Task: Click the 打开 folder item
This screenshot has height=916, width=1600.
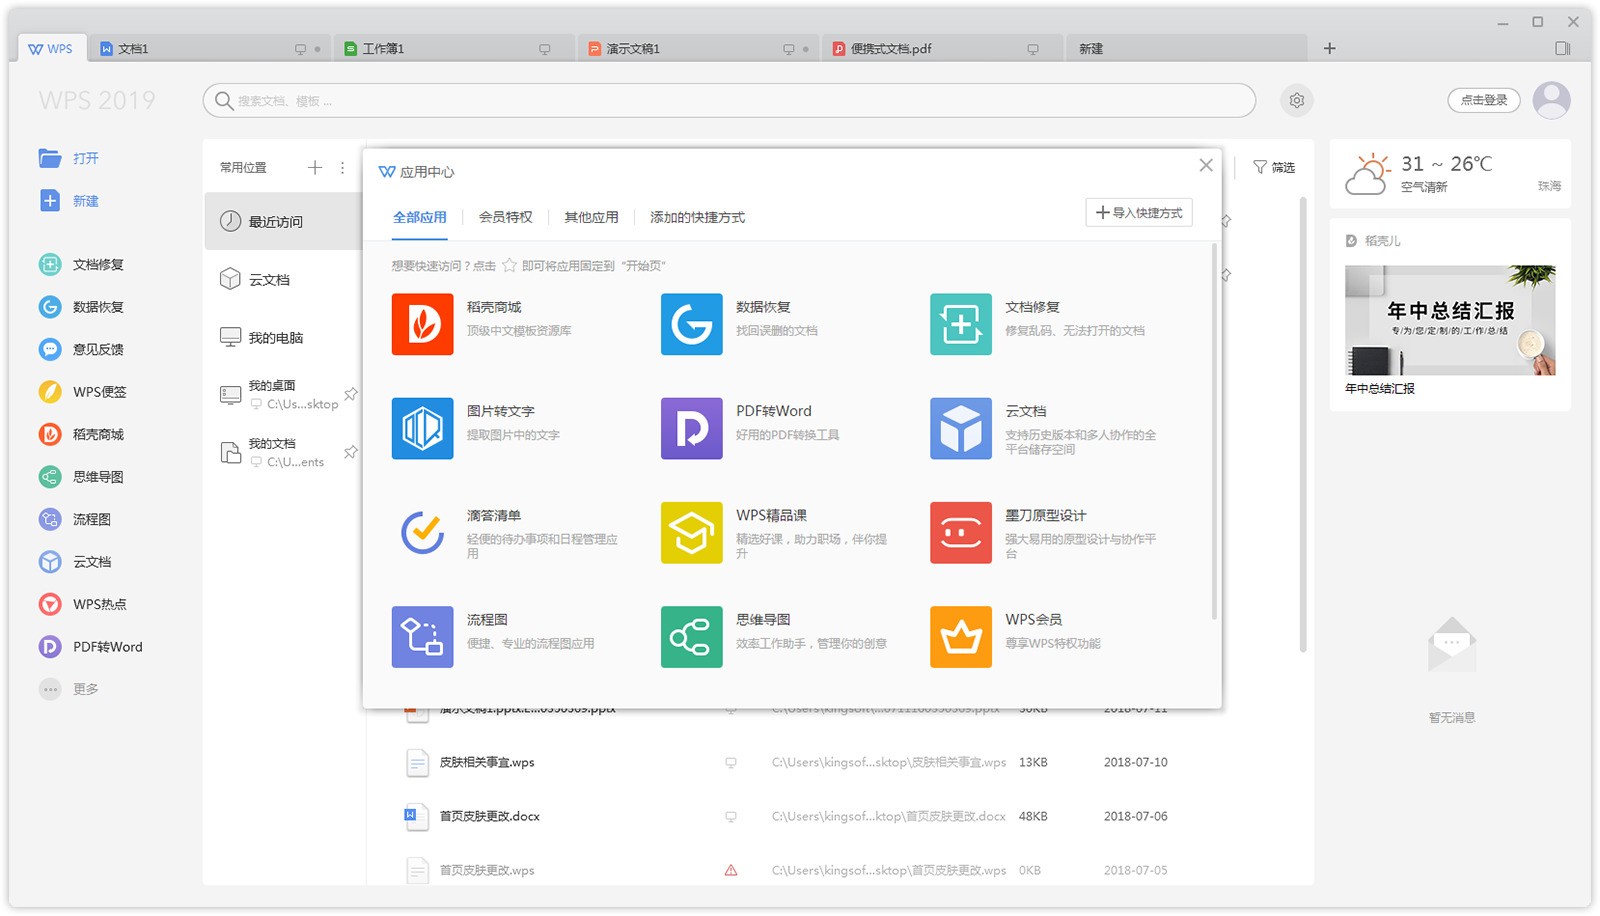Action: (x=69, y=158)
